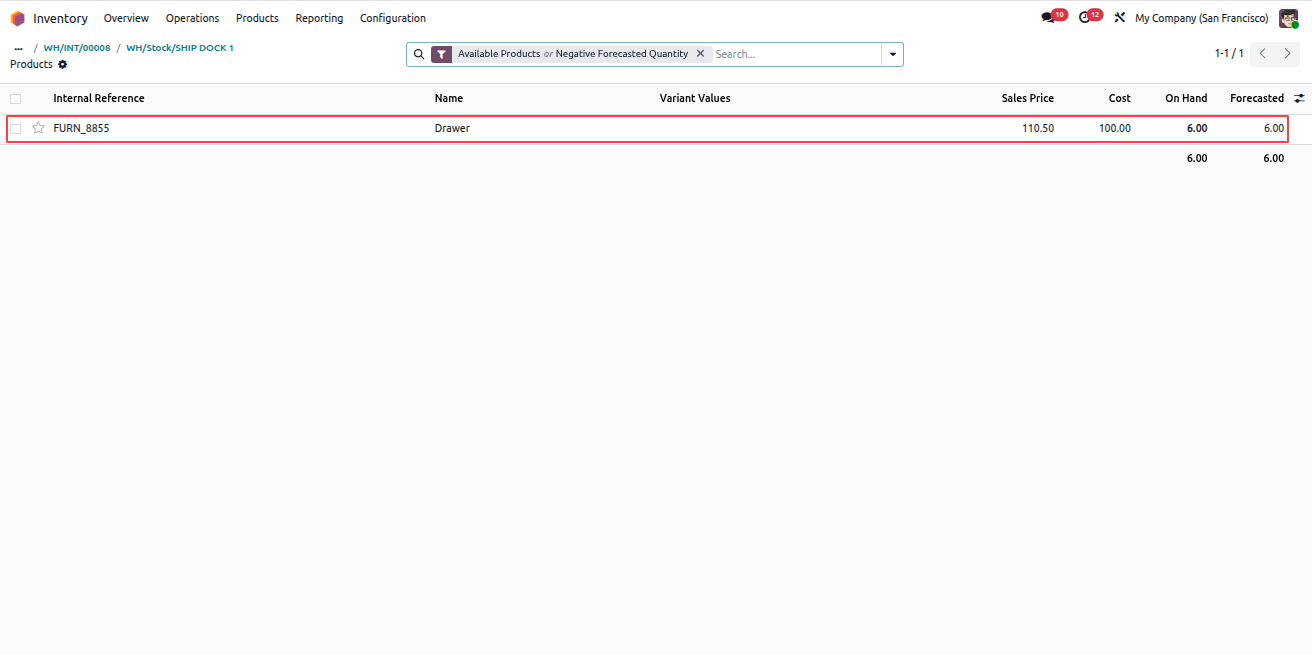Open the Configuration menu
Screen dimensions: 1312x655
(x=393, y=18)
